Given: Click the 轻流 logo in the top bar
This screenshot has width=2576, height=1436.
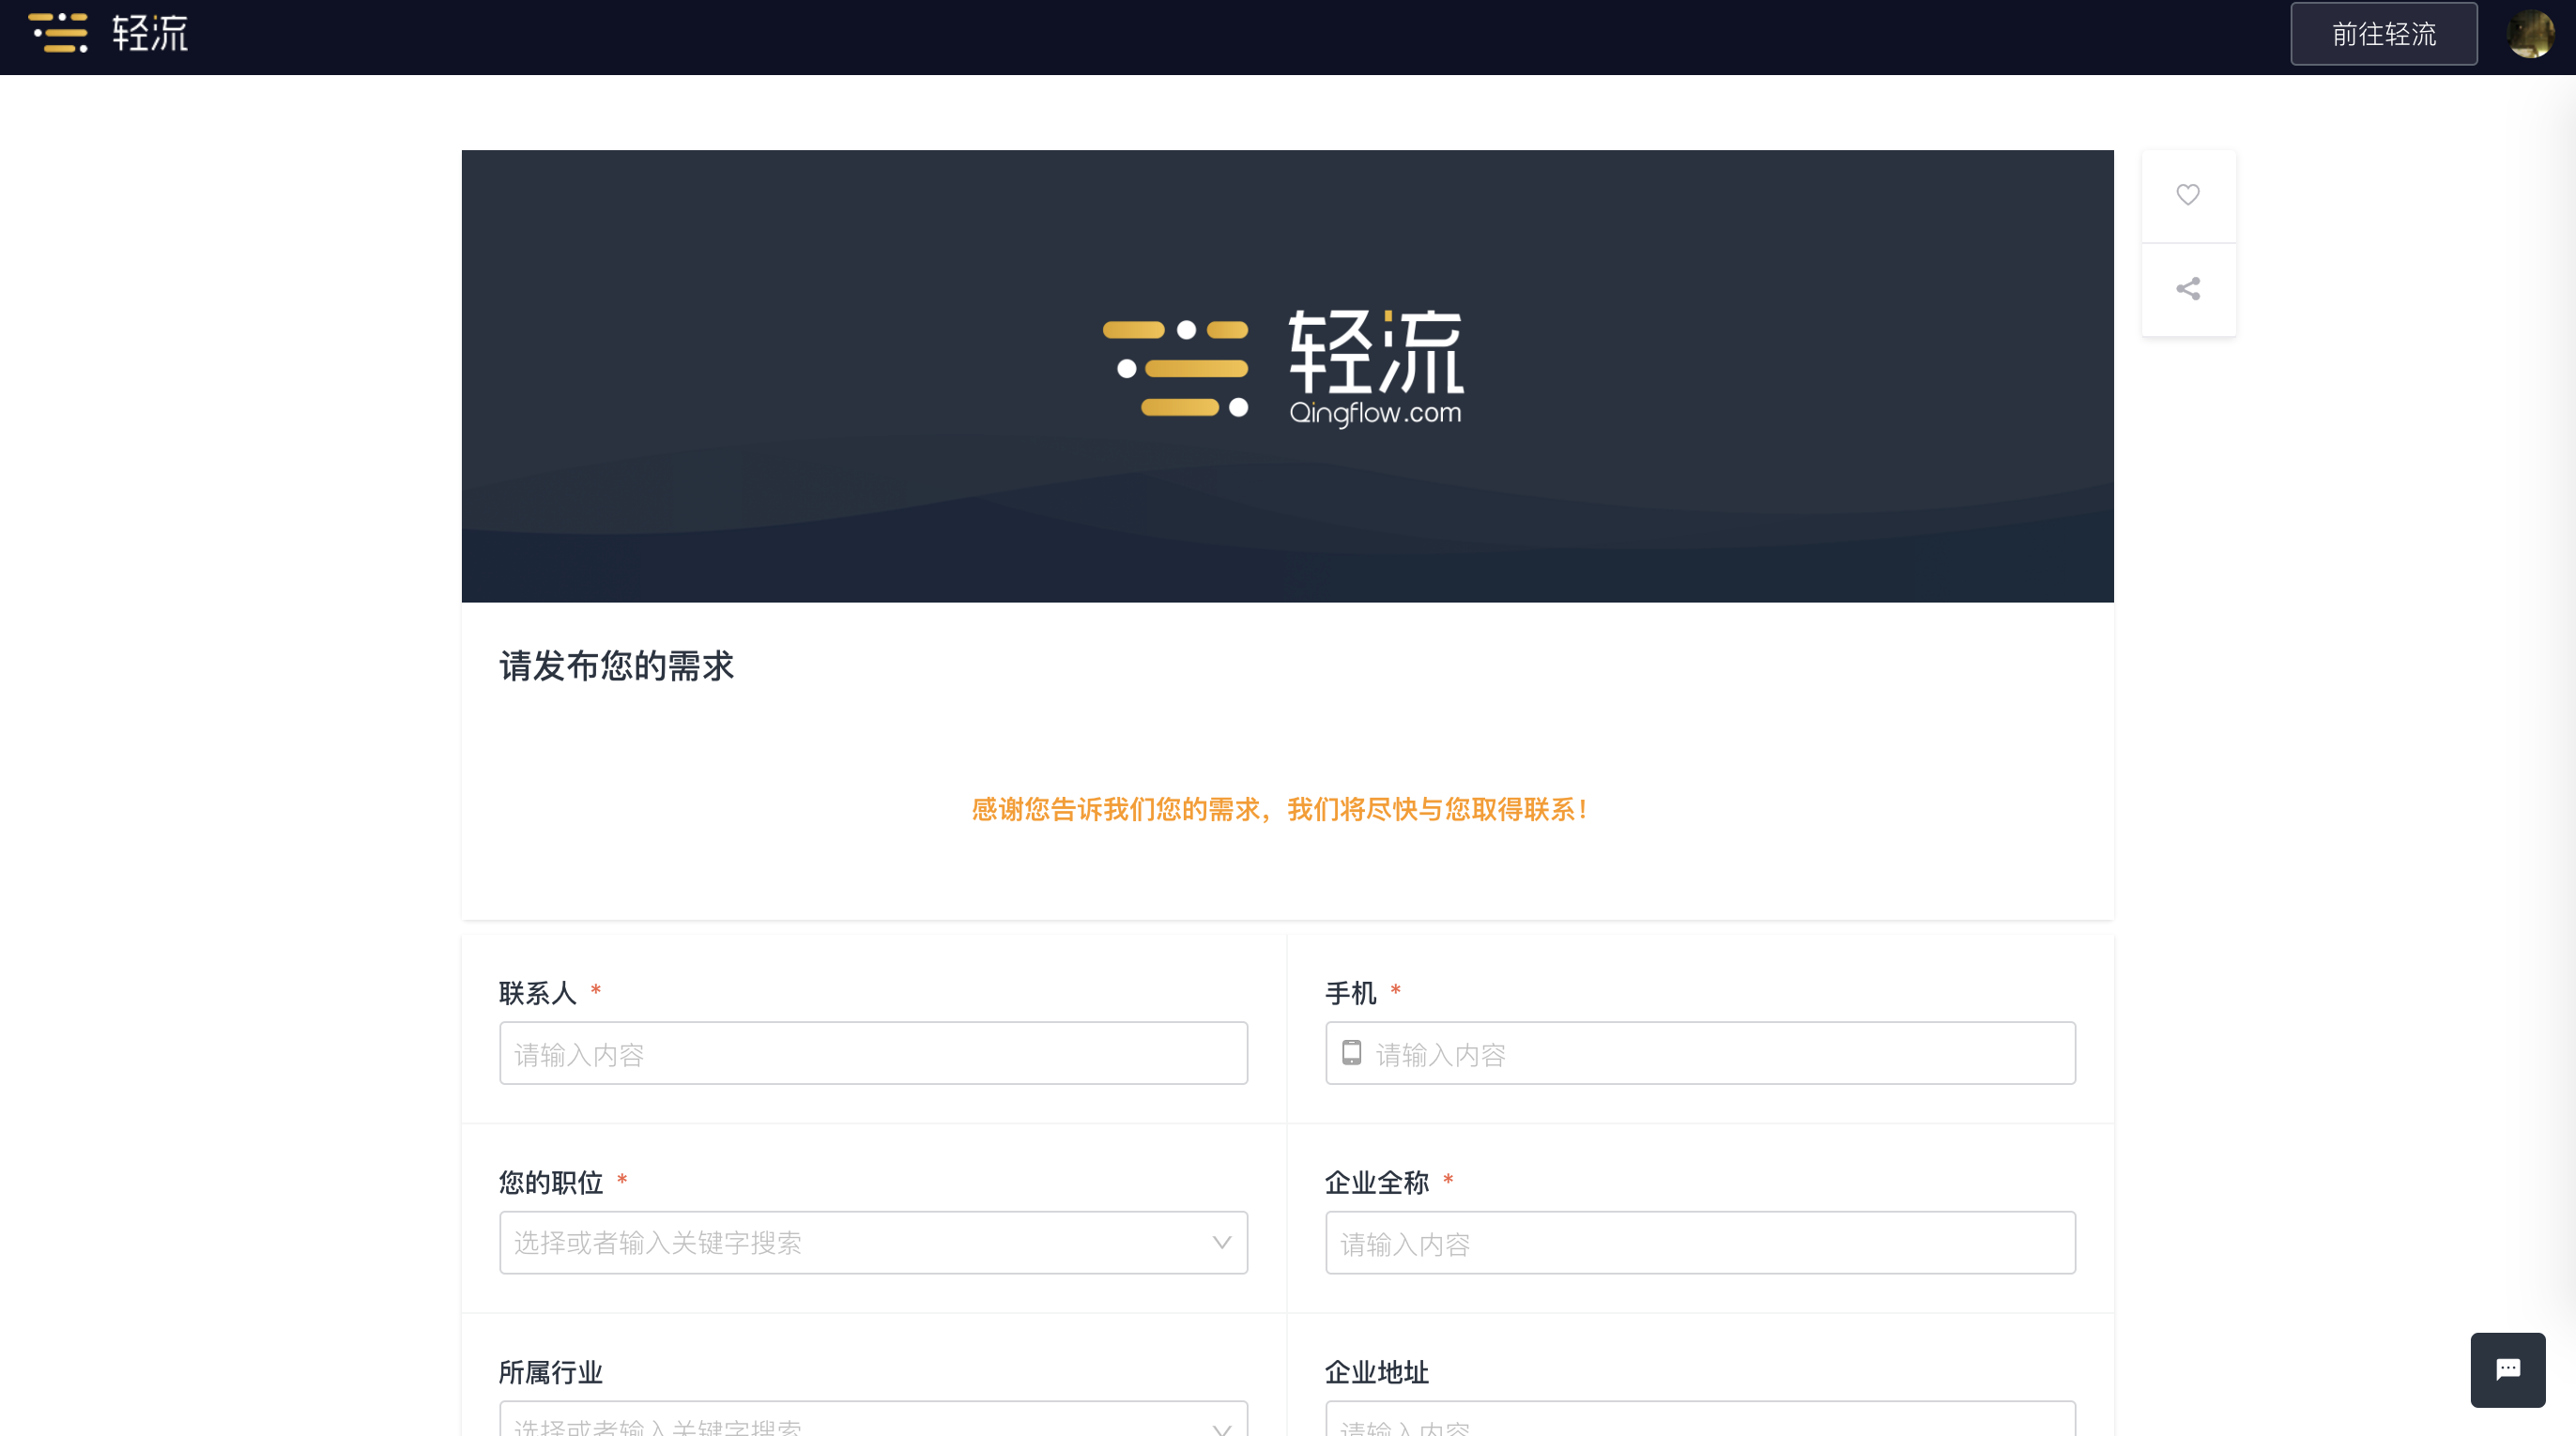Looking at the screenshot, I should 108,33.
